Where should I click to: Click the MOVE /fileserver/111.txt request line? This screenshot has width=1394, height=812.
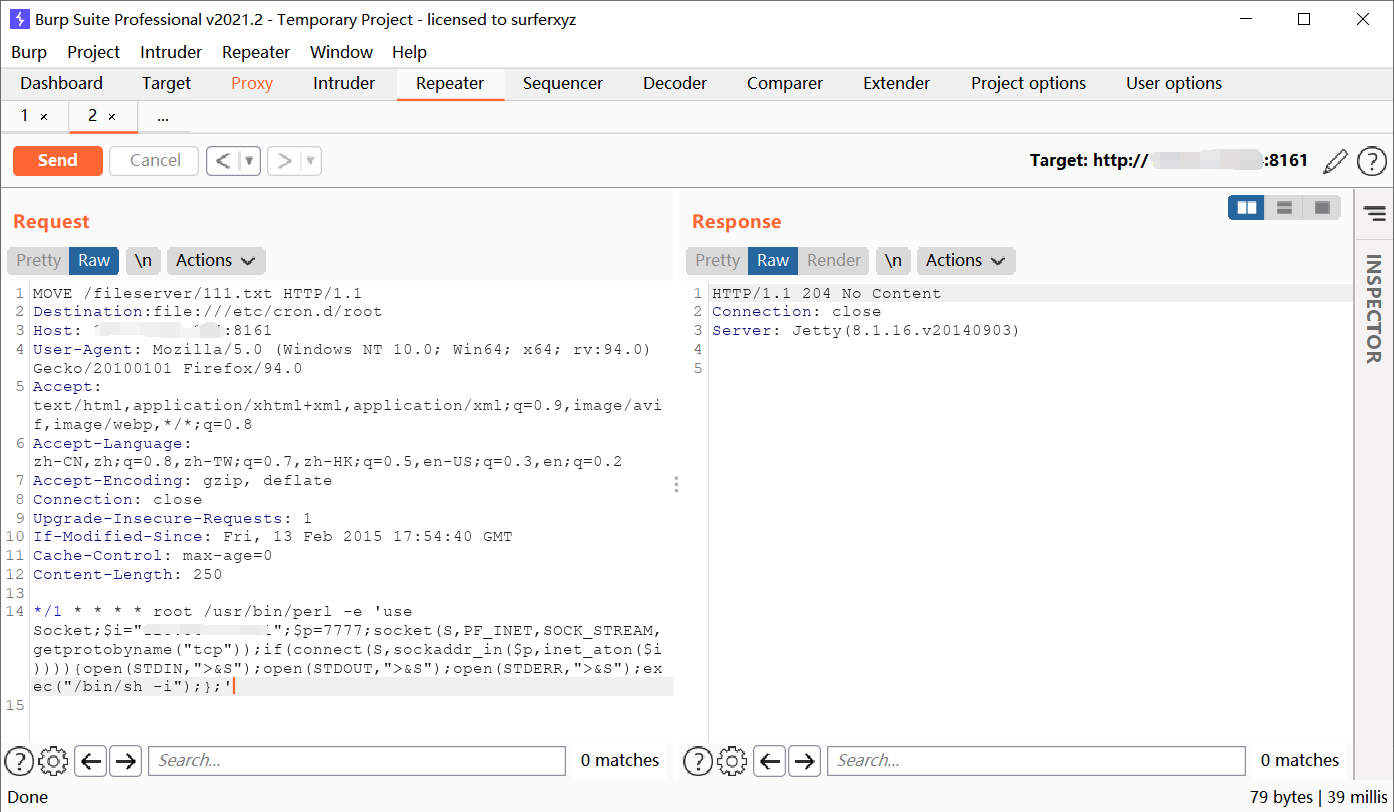point(197,294)
